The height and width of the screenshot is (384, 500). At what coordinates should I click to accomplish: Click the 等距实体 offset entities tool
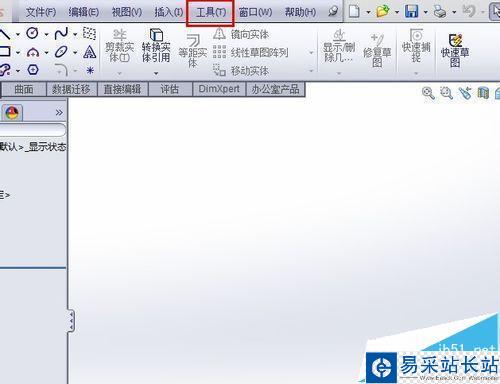pyautogui.click(x=193, y=51)
